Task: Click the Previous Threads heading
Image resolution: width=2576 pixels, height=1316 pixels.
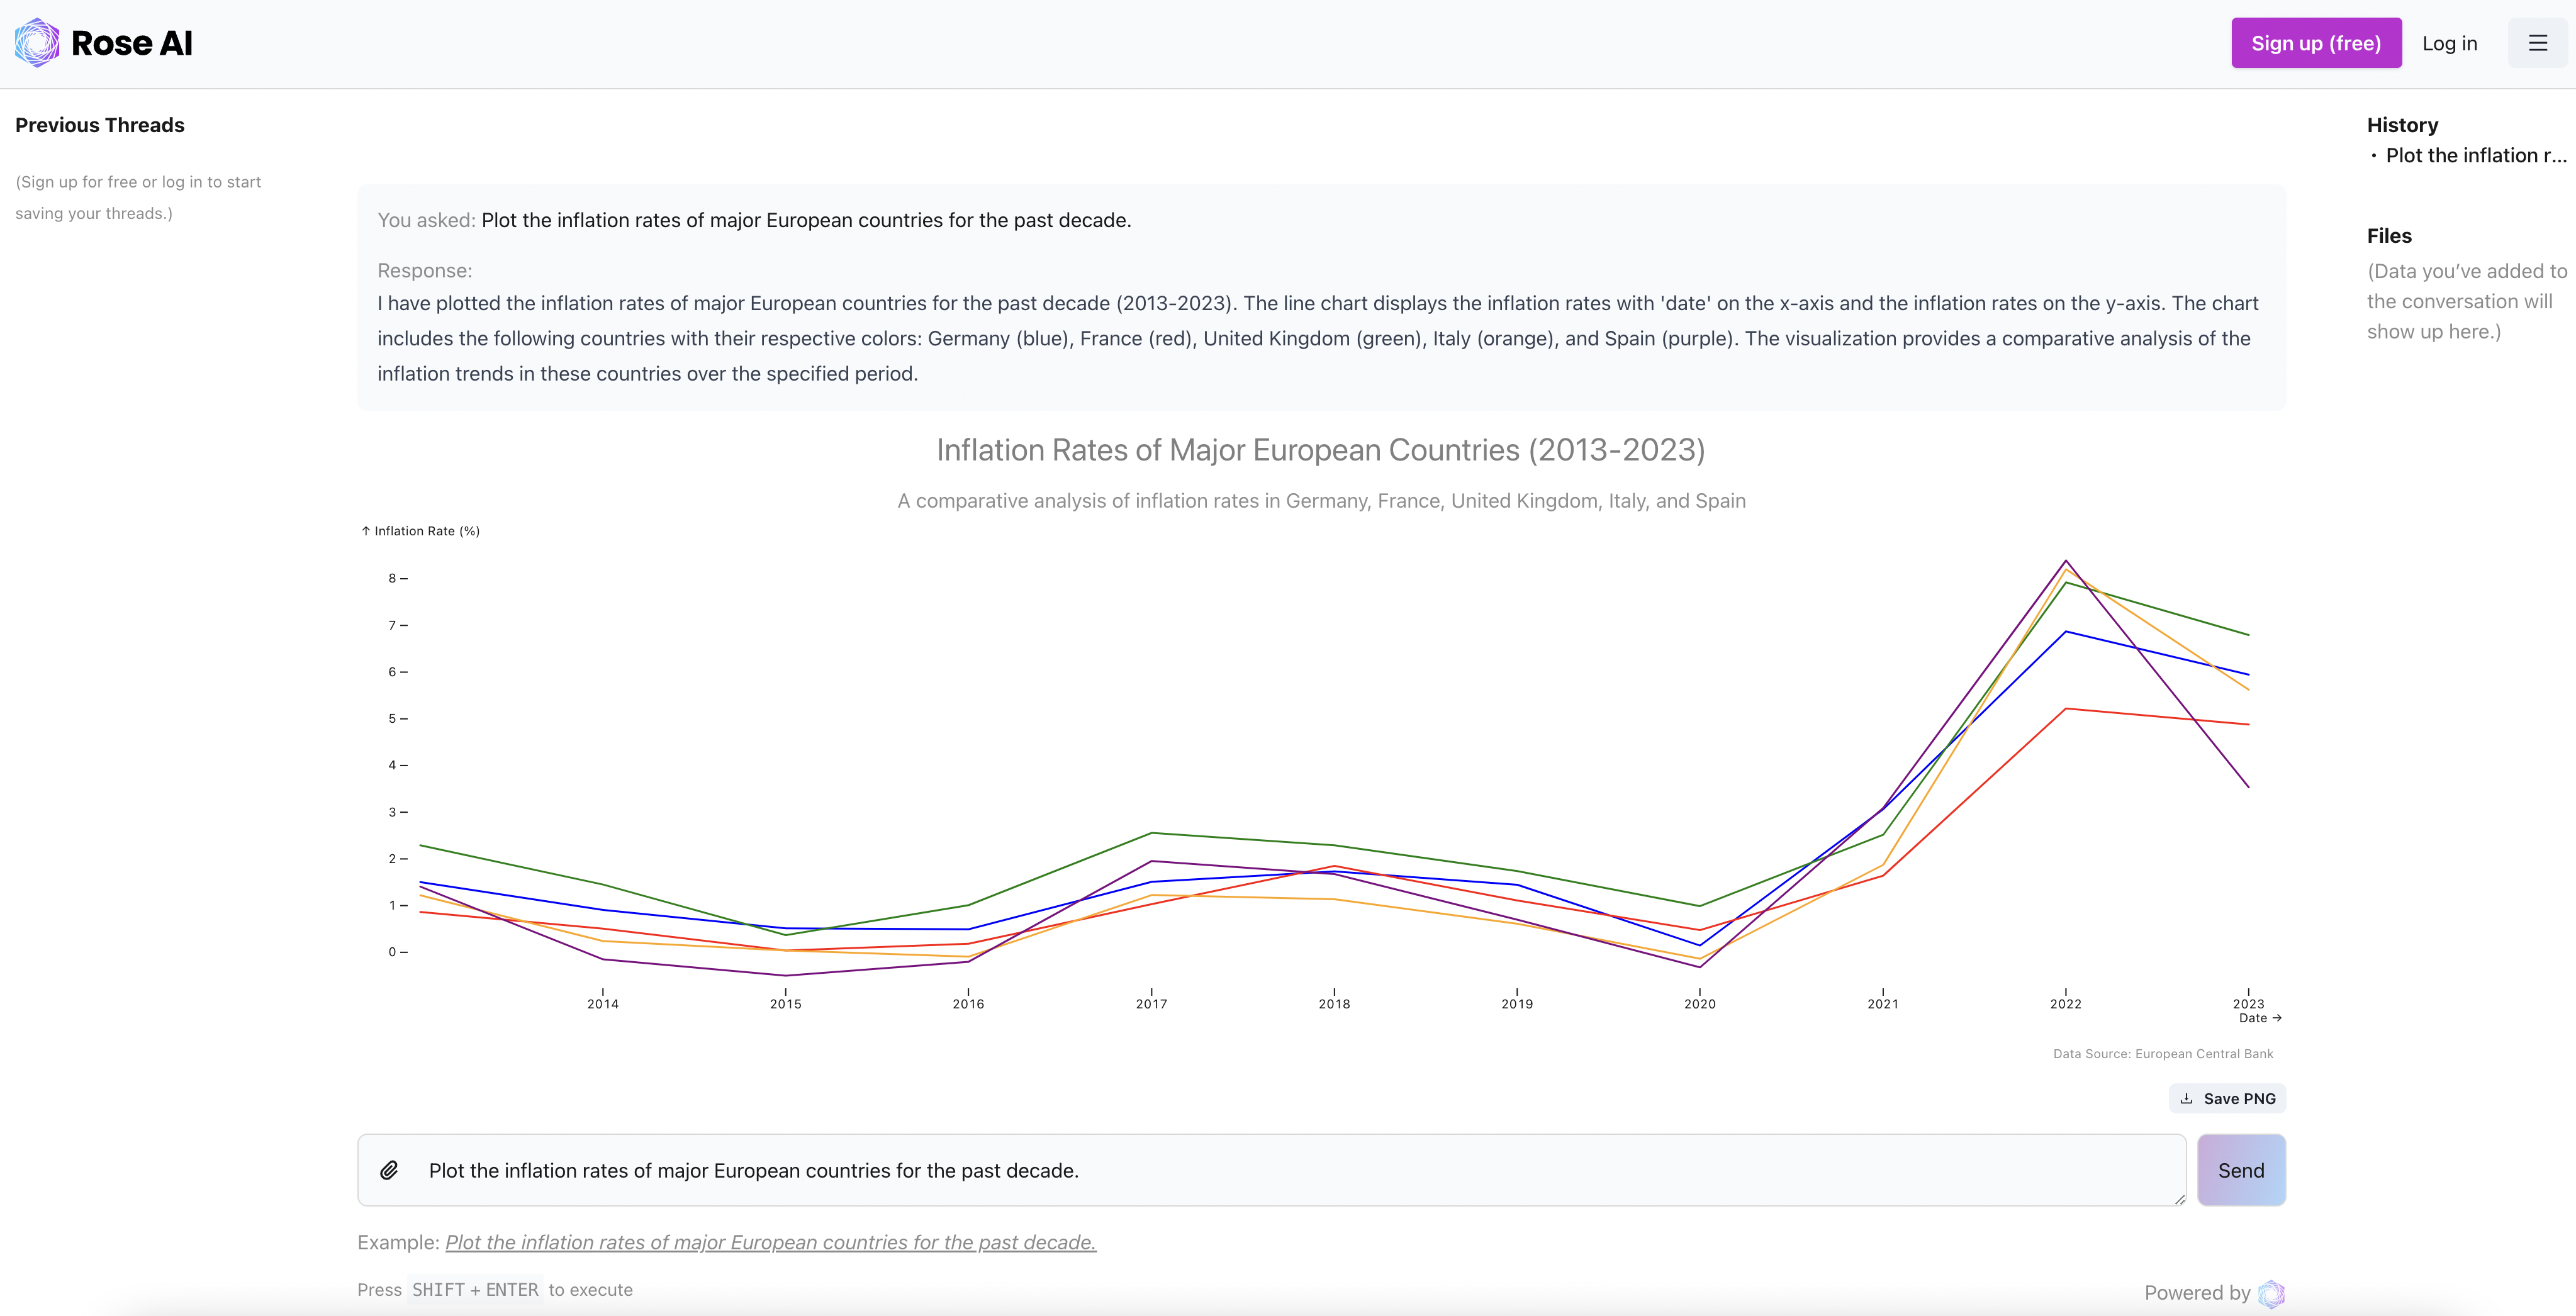Action: (100, 125)
